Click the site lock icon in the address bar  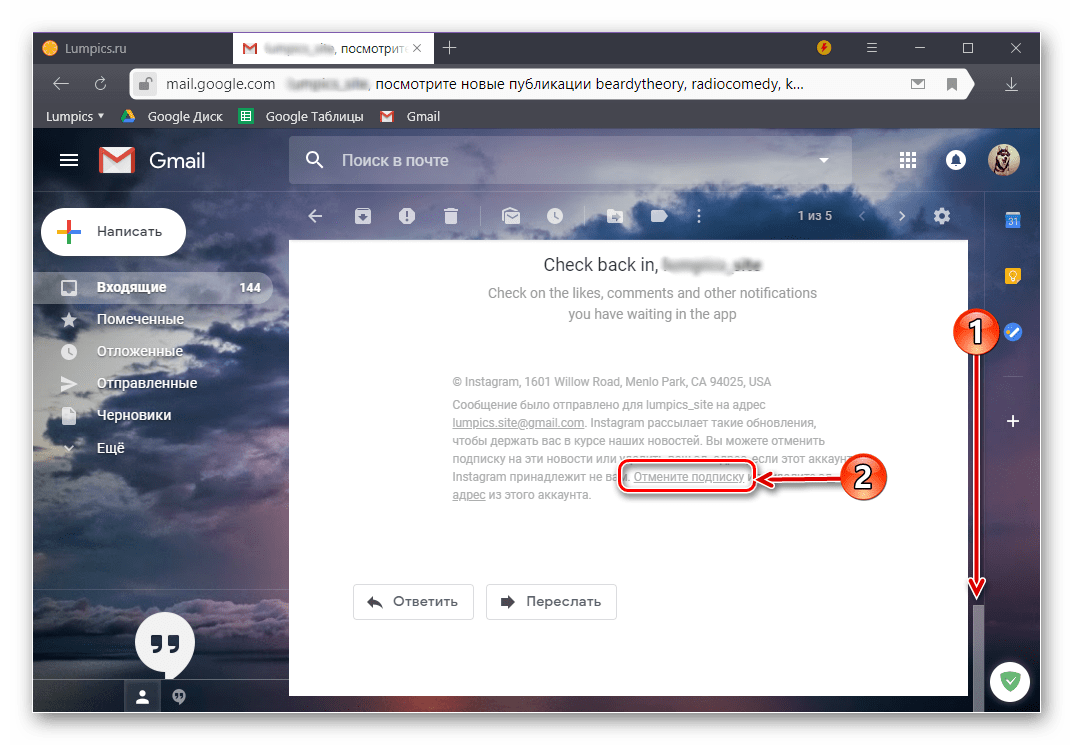[x=144, y=83]
